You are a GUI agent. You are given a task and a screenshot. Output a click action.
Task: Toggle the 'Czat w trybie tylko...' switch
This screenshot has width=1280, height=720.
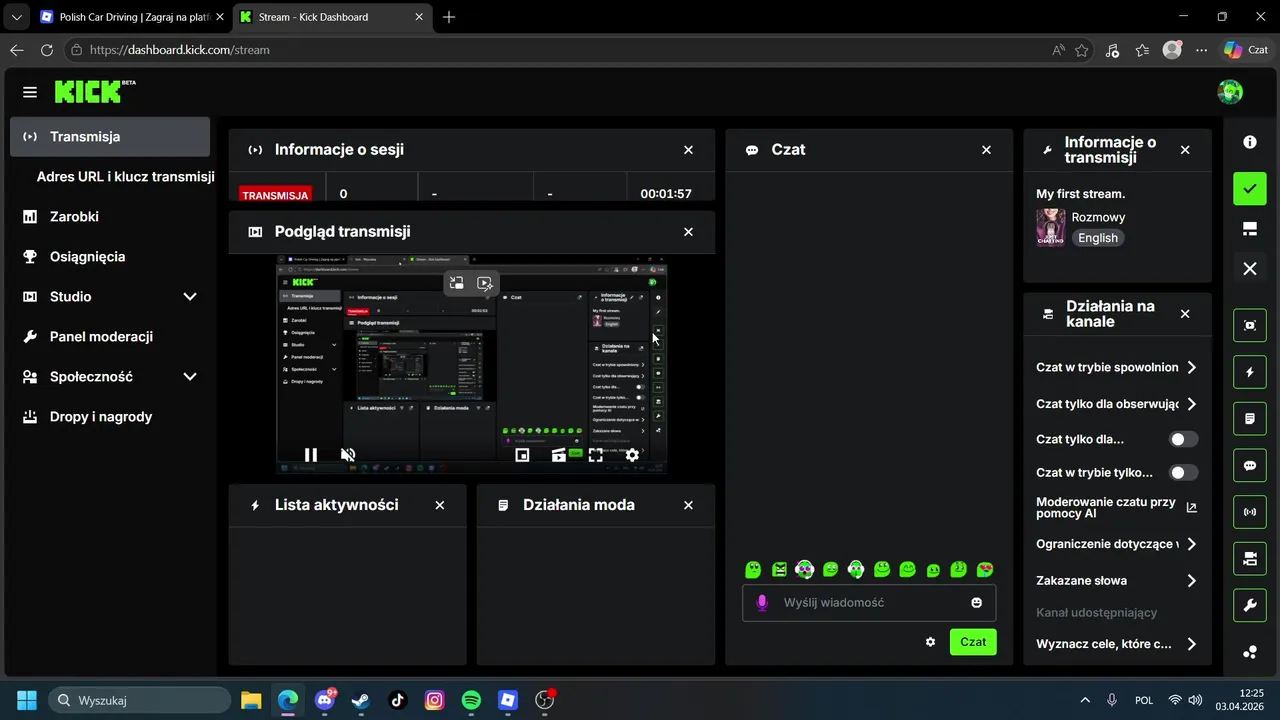tap(1184, 472)
